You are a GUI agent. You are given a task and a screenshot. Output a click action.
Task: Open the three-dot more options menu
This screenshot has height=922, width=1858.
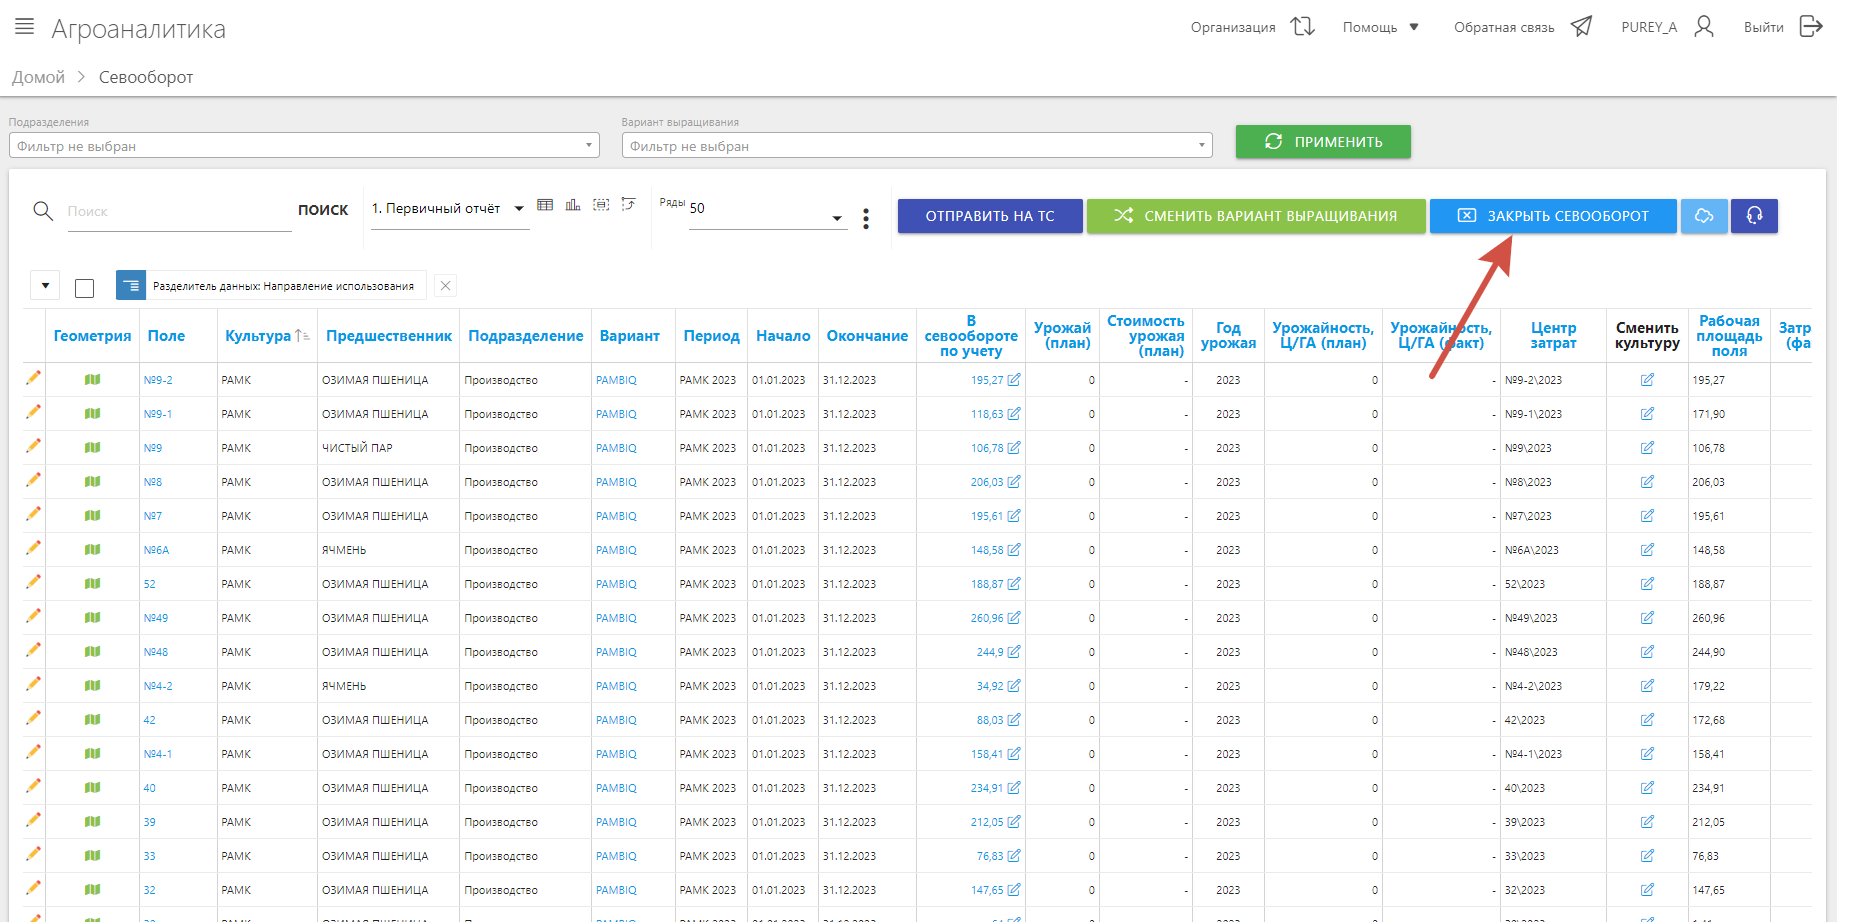[866, 218]
